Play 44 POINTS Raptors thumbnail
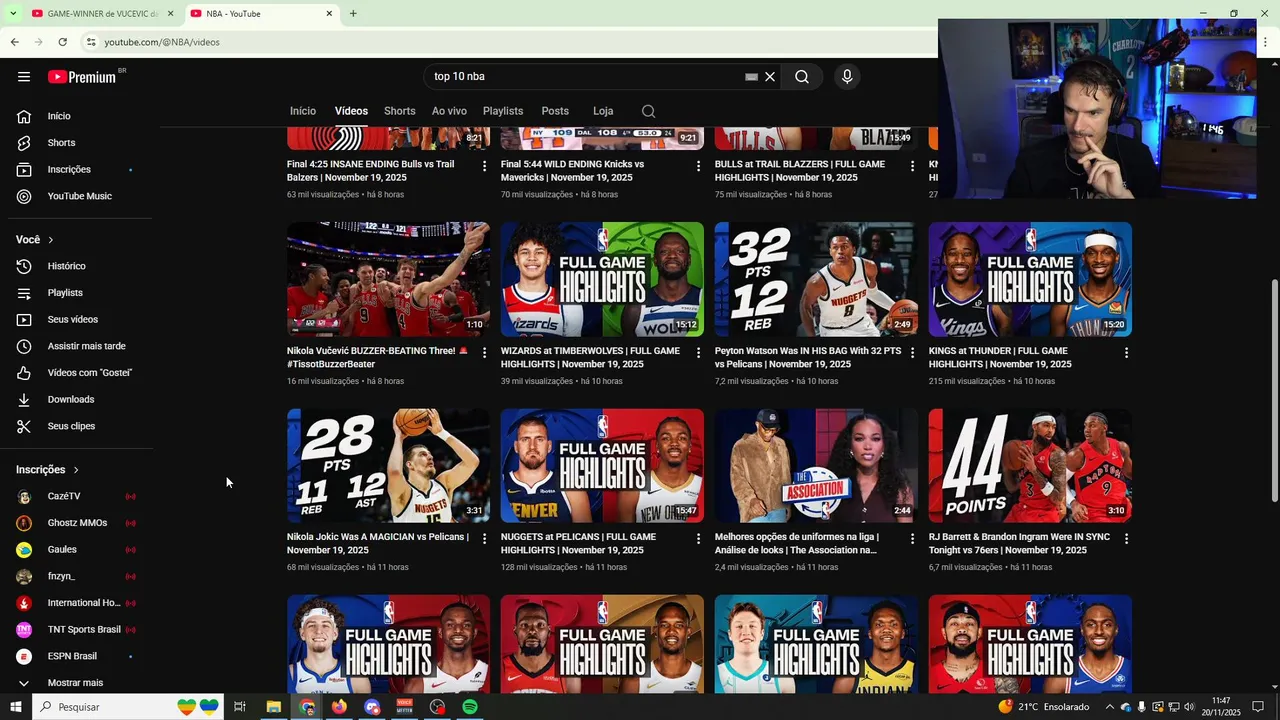1280x720 pixels. [x=1030, y=465]
